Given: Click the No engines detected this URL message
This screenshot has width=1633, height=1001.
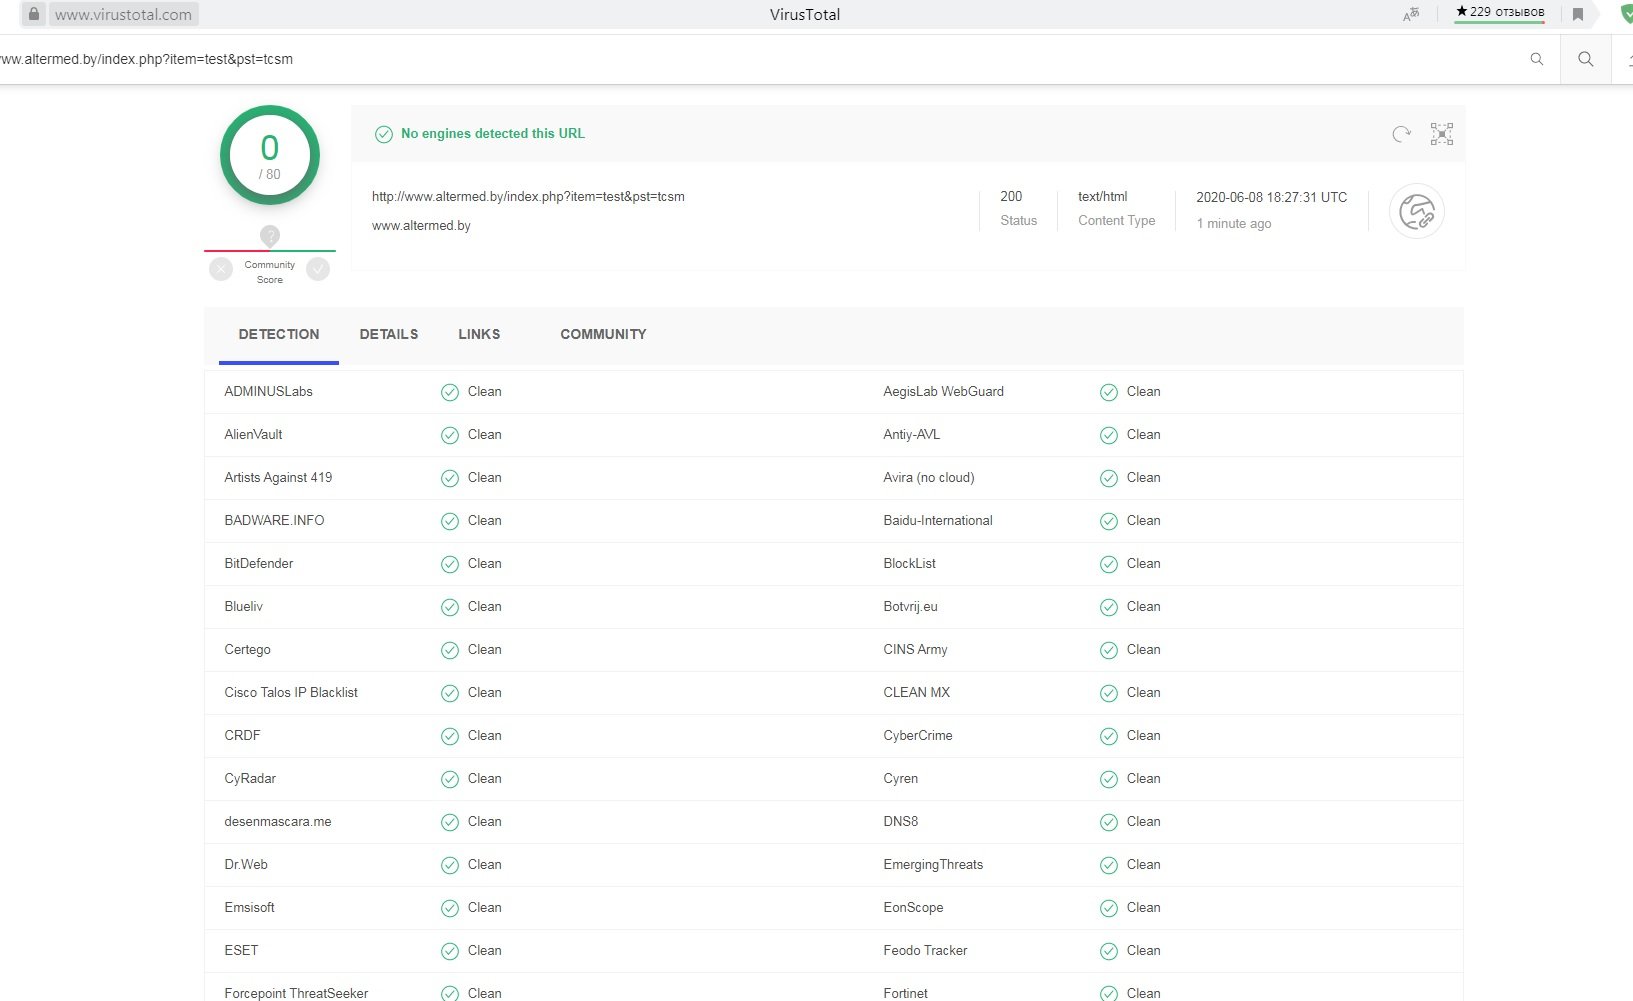Looking at the screenshot, I should click(493, 133).
